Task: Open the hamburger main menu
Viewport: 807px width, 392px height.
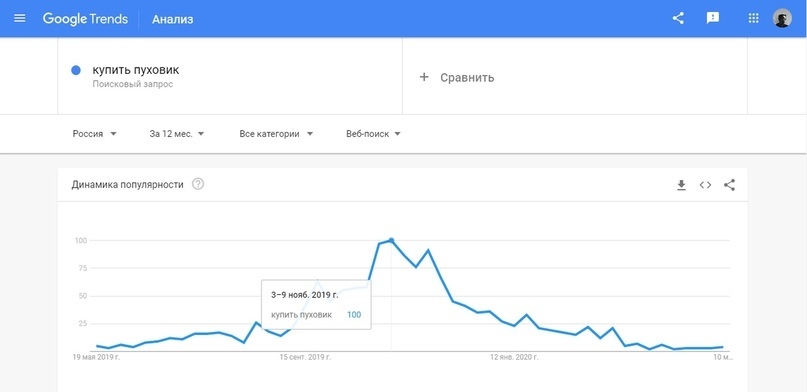Action: click(20, 19)
